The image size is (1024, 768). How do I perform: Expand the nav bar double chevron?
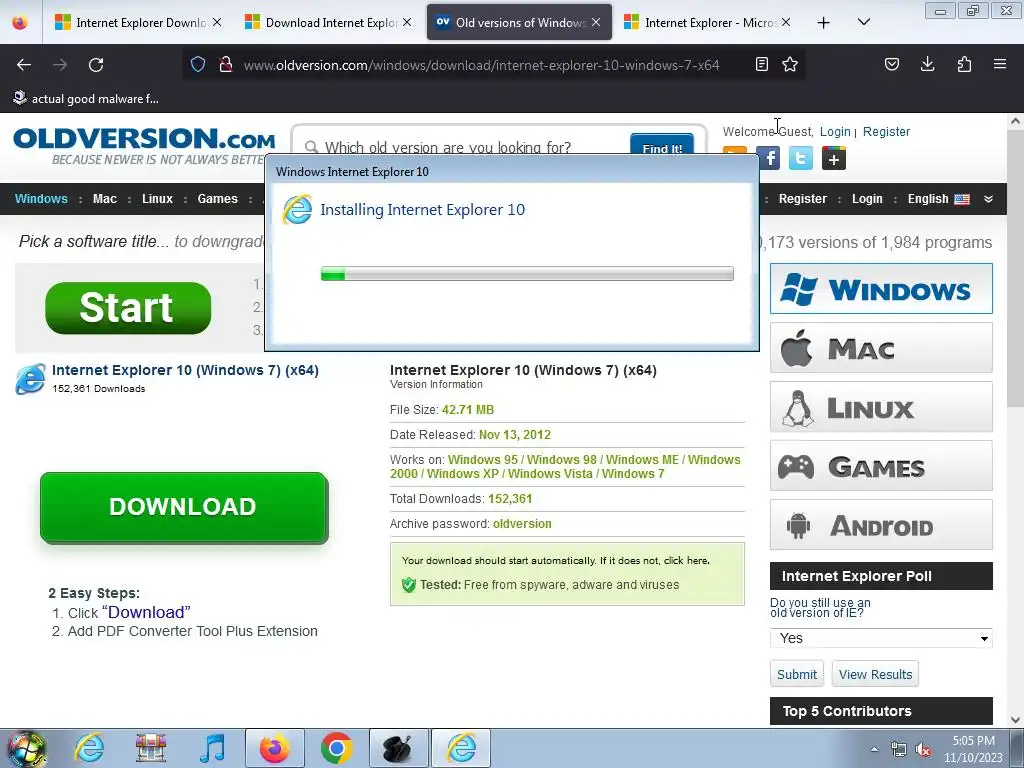(x=988, y=199)
